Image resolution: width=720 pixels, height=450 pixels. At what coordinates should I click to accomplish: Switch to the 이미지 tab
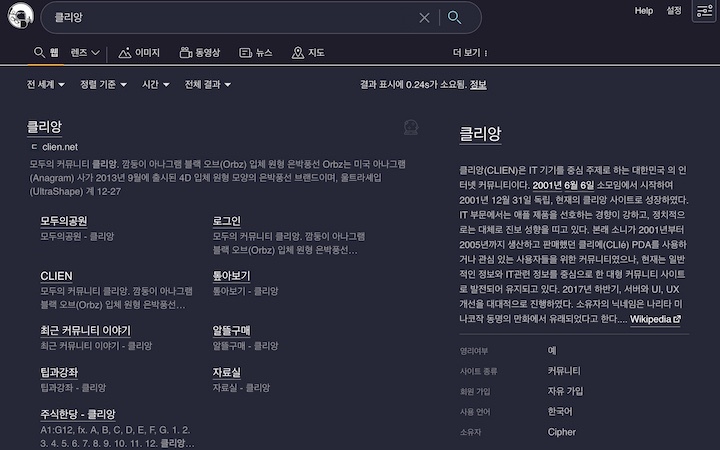pyautogui.click(x=139, y=53)
